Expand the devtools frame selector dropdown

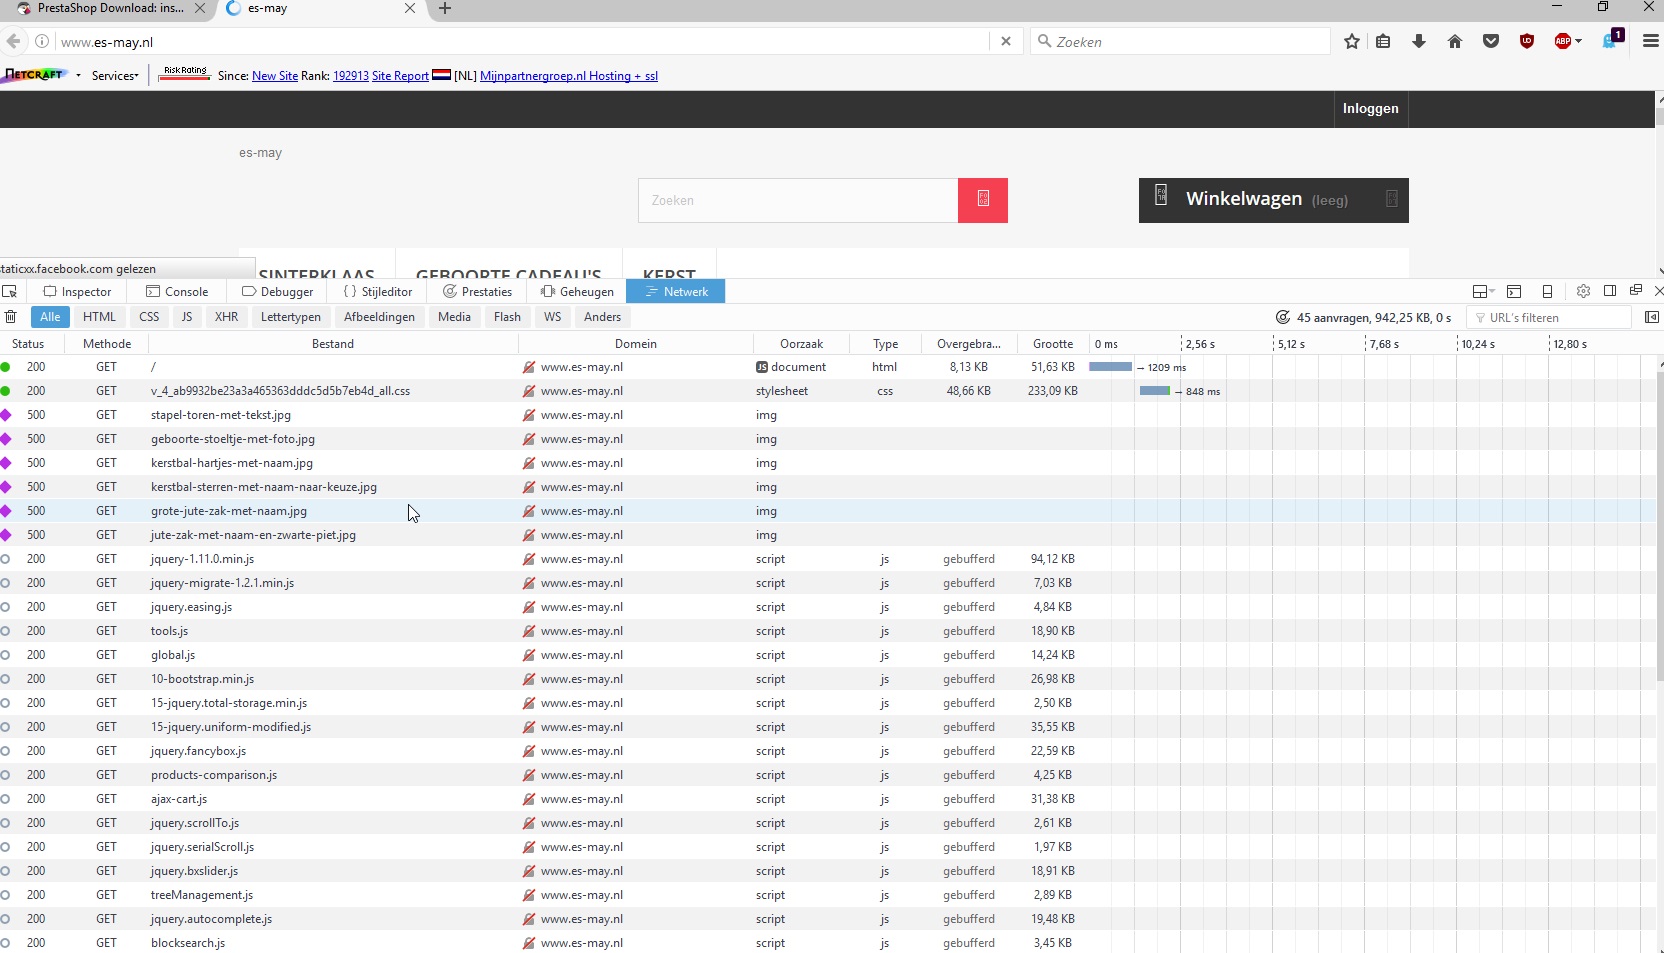coord(1483,292)
